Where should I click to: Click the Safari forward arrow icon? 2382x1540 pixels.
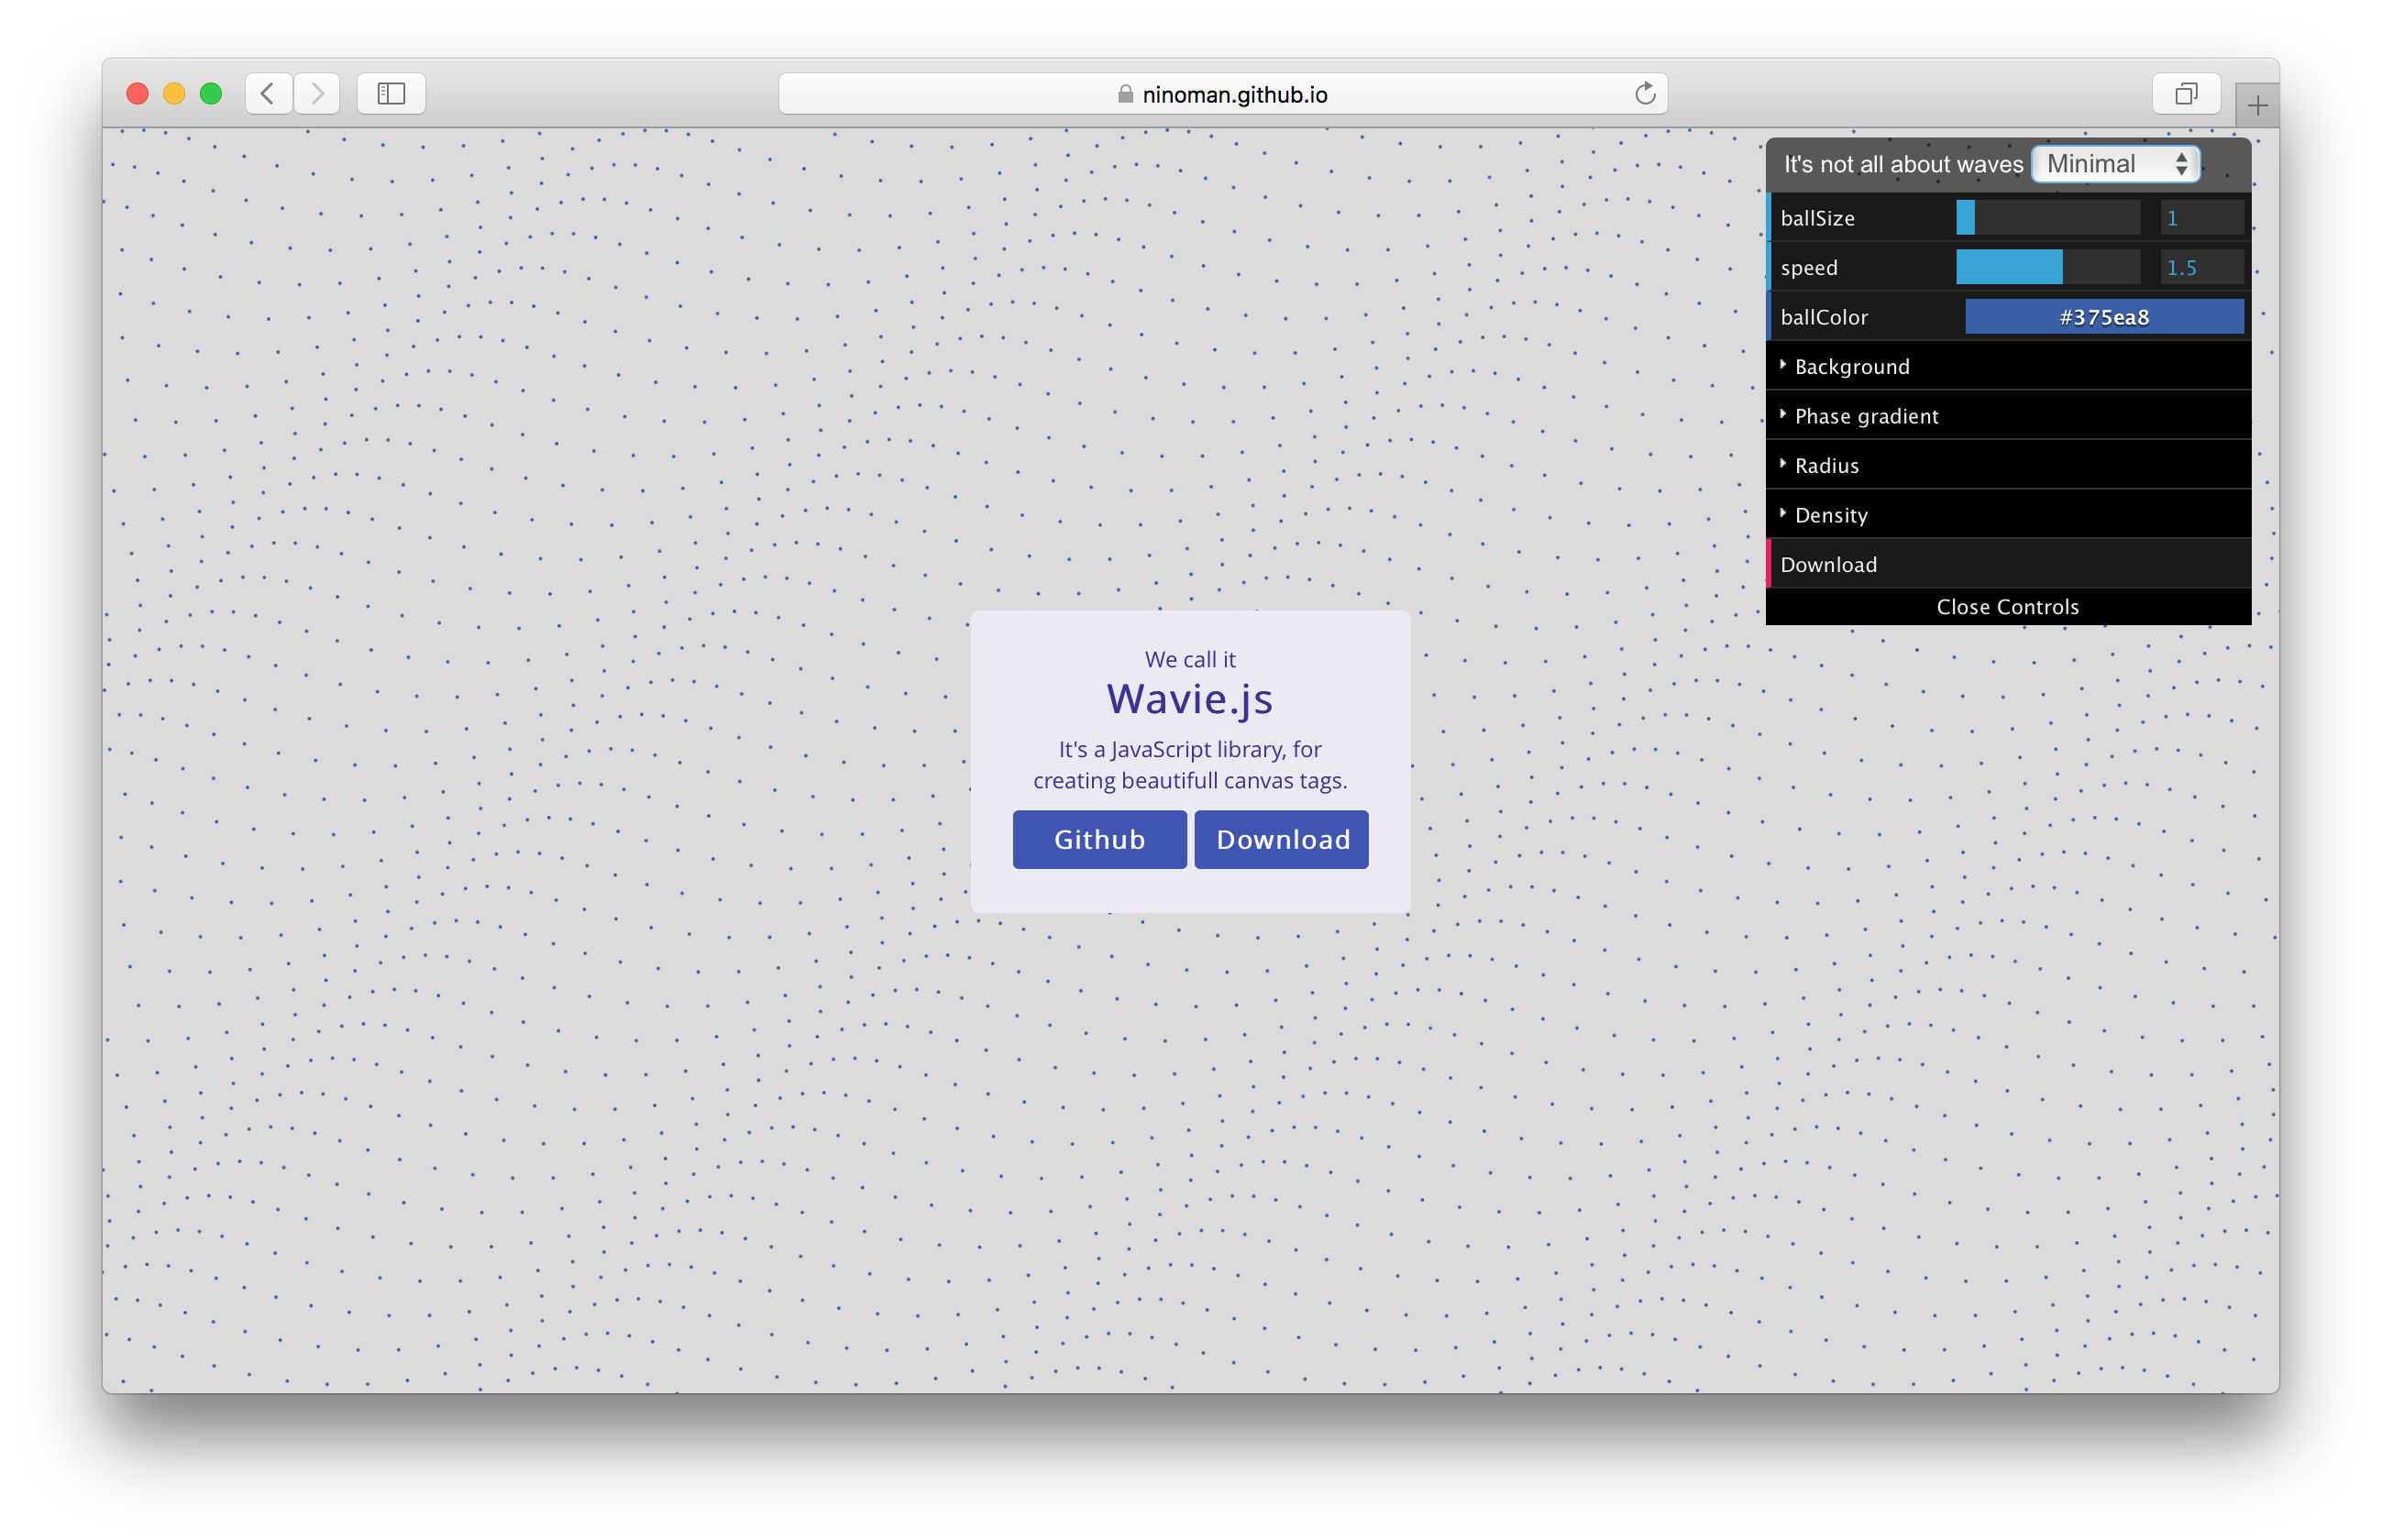tap(317, 94)
